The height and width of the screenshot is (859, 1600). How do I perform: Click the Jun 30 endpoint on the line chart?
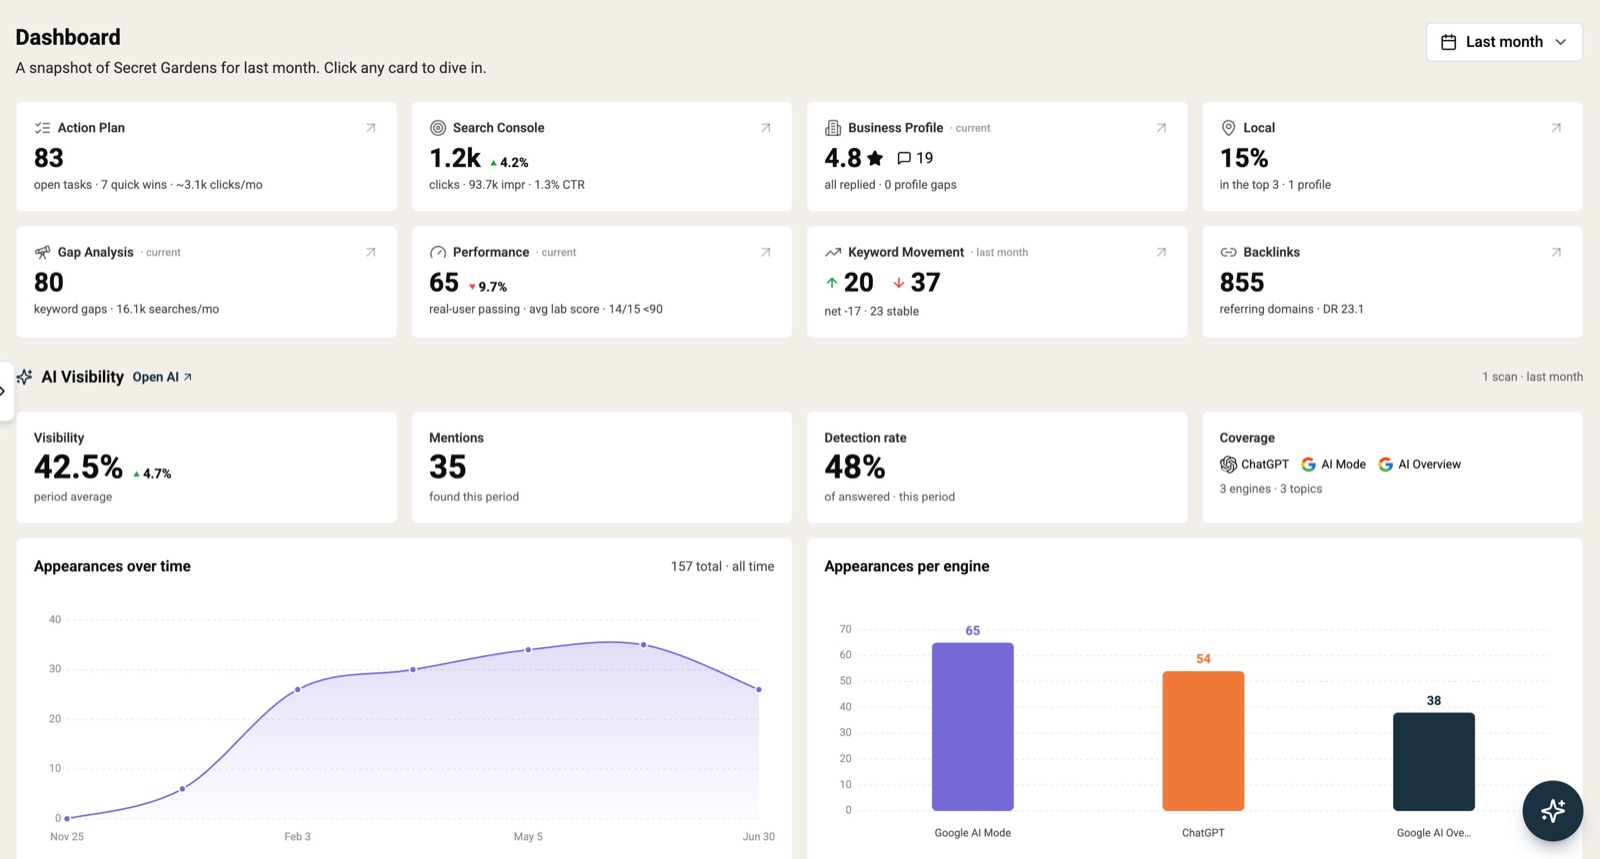tap(759, 689)
